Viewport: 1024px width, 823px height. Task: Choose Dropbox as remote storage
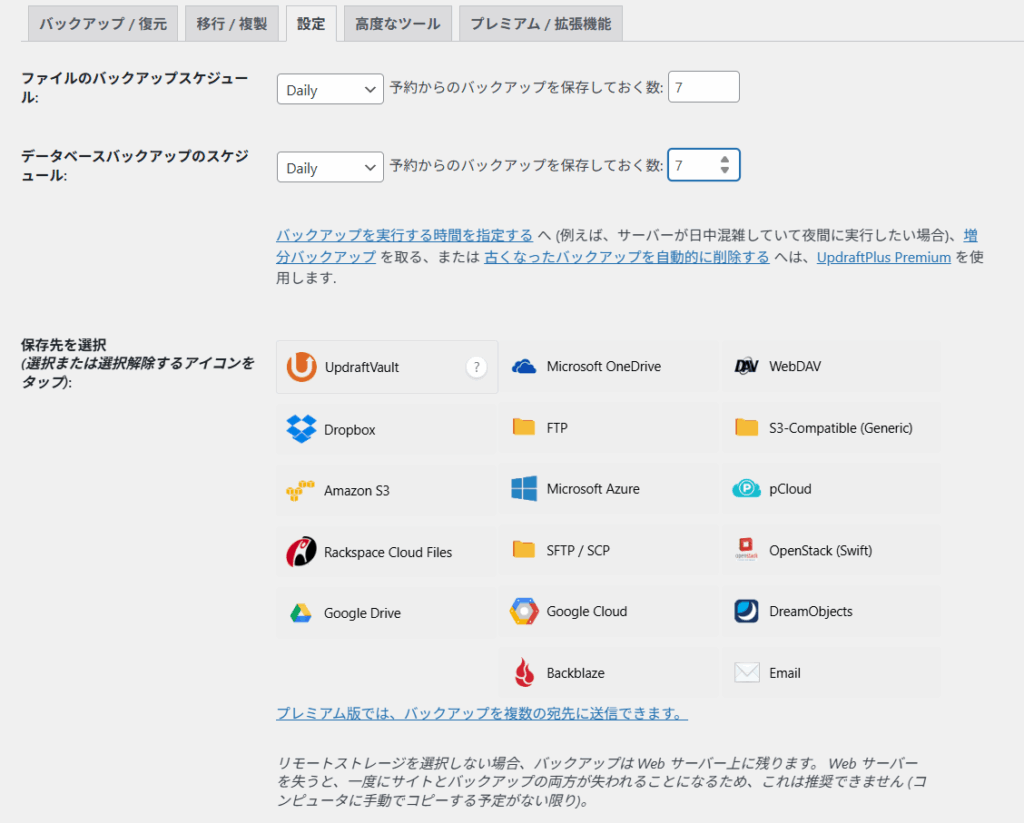(301, 429)
